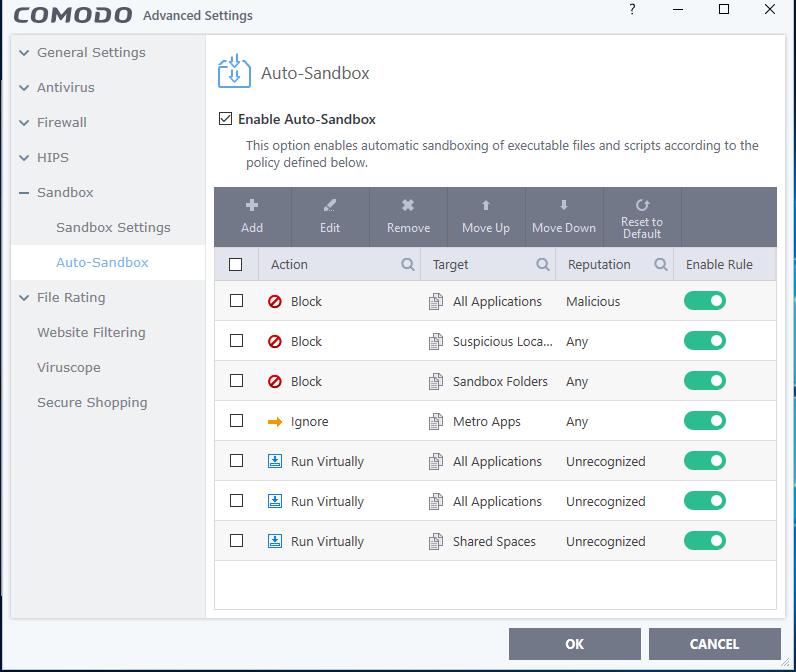Disable the Metro Apps ignore rule switch
The height and width of the screenshot is (672, 796).
(x=705, y=421)
